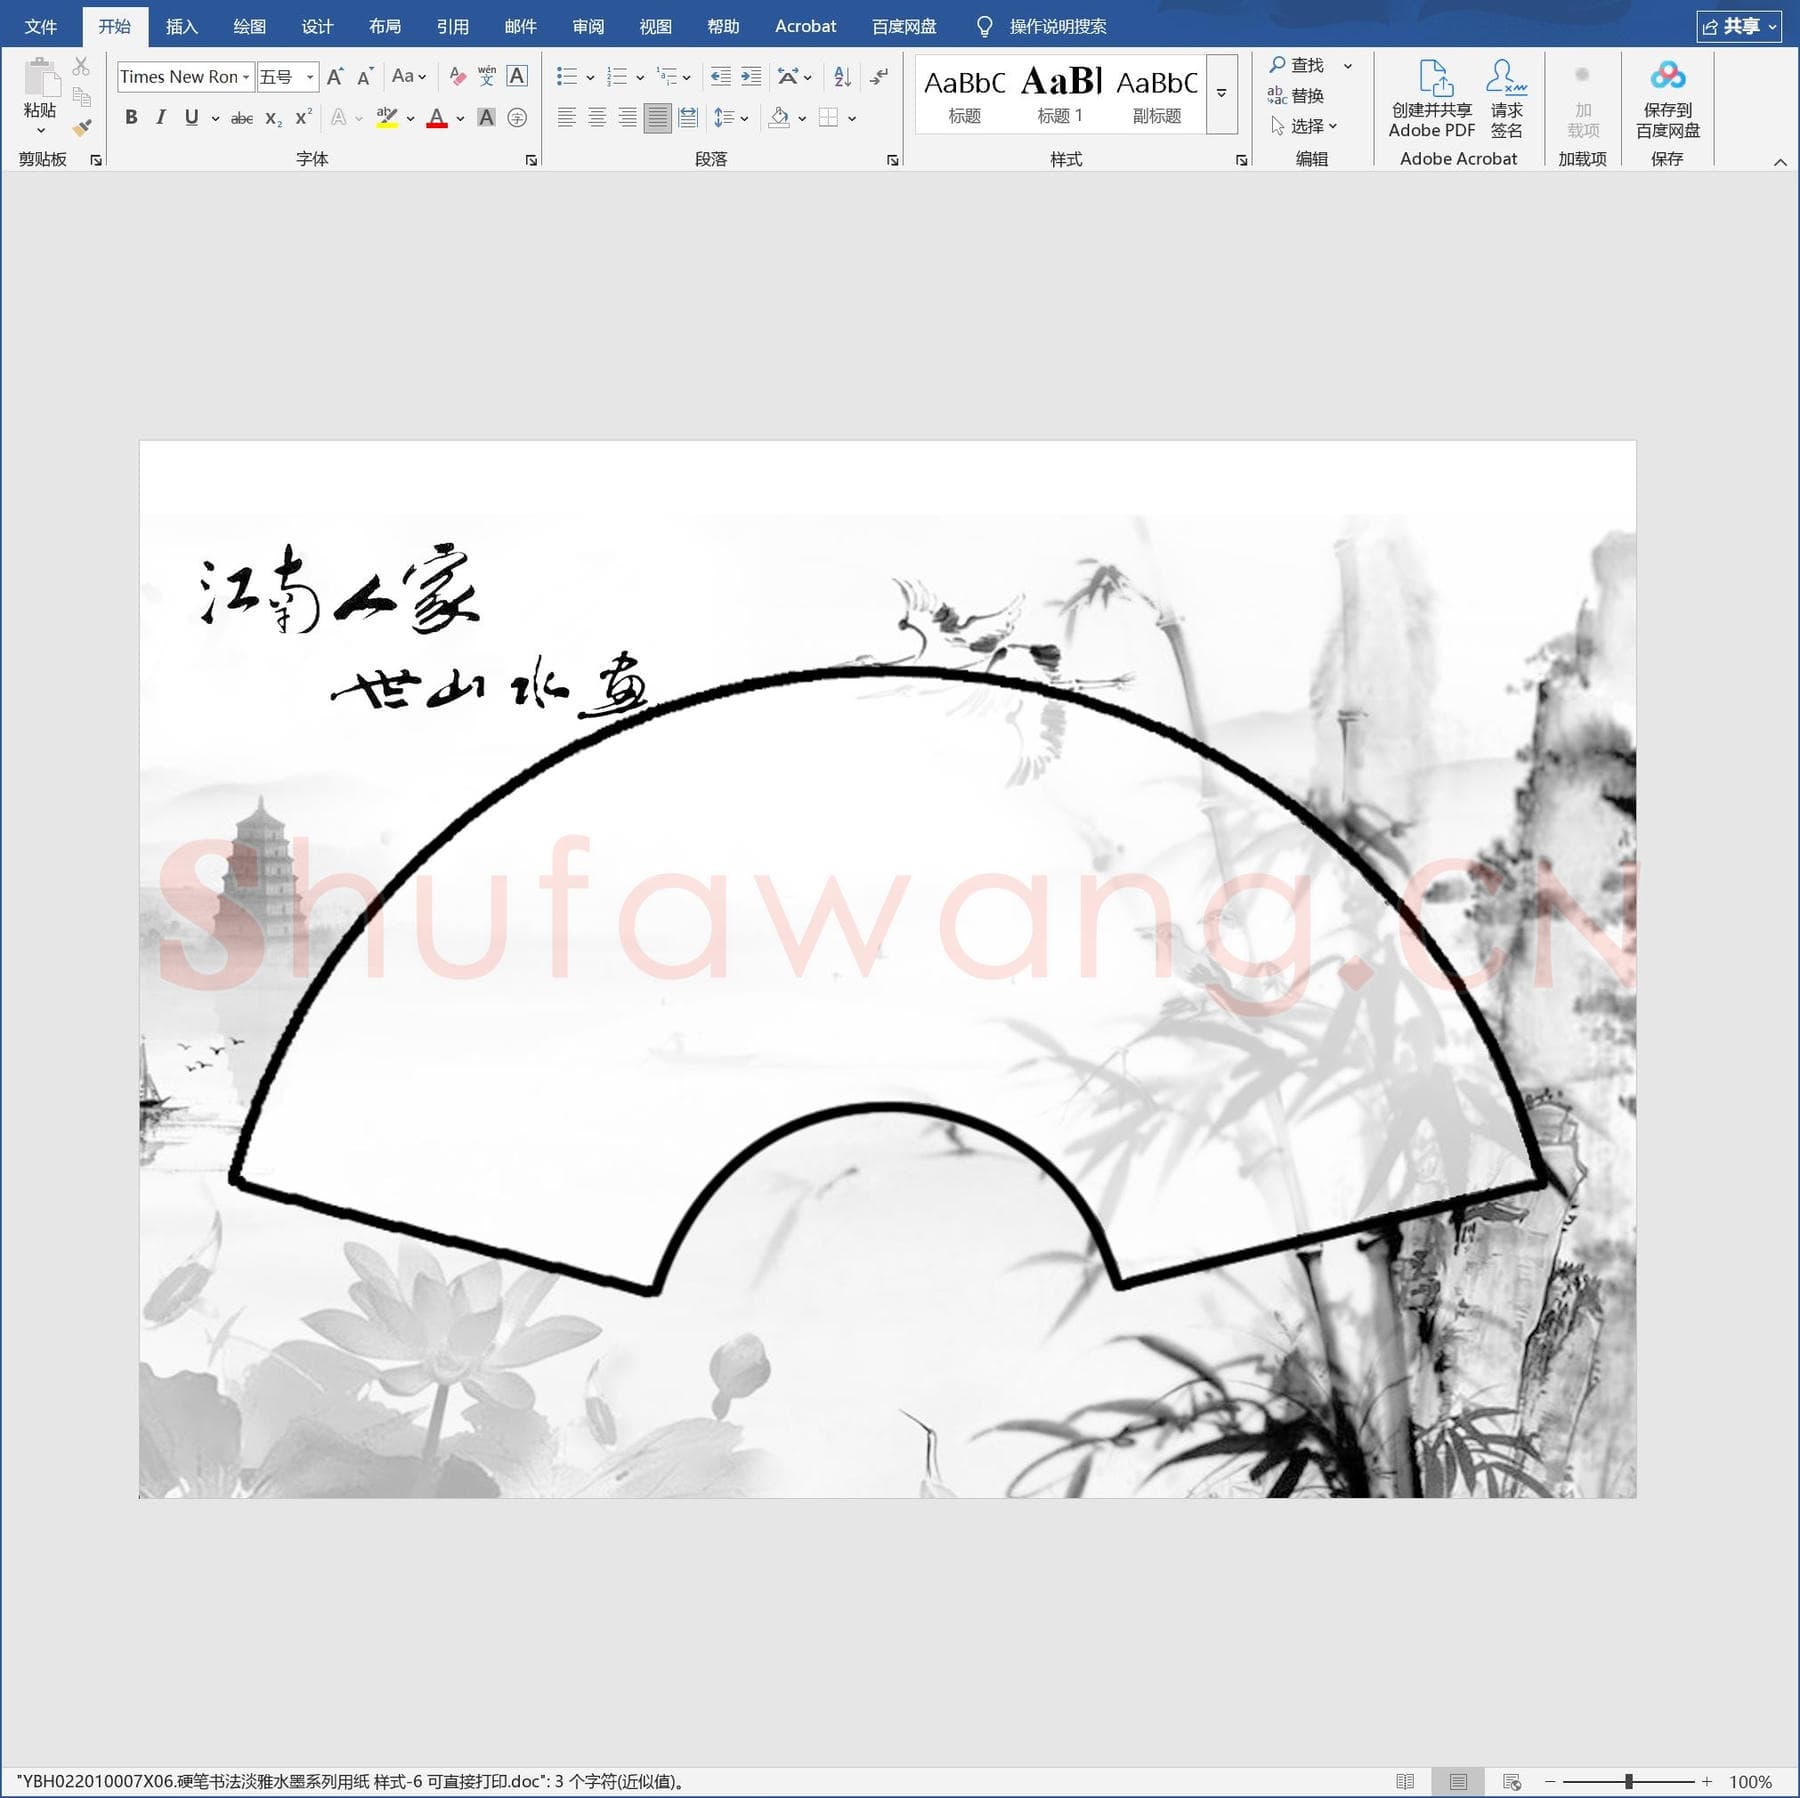Toggle bold formatting
1800x1798 pixels.
click(131, 118)
